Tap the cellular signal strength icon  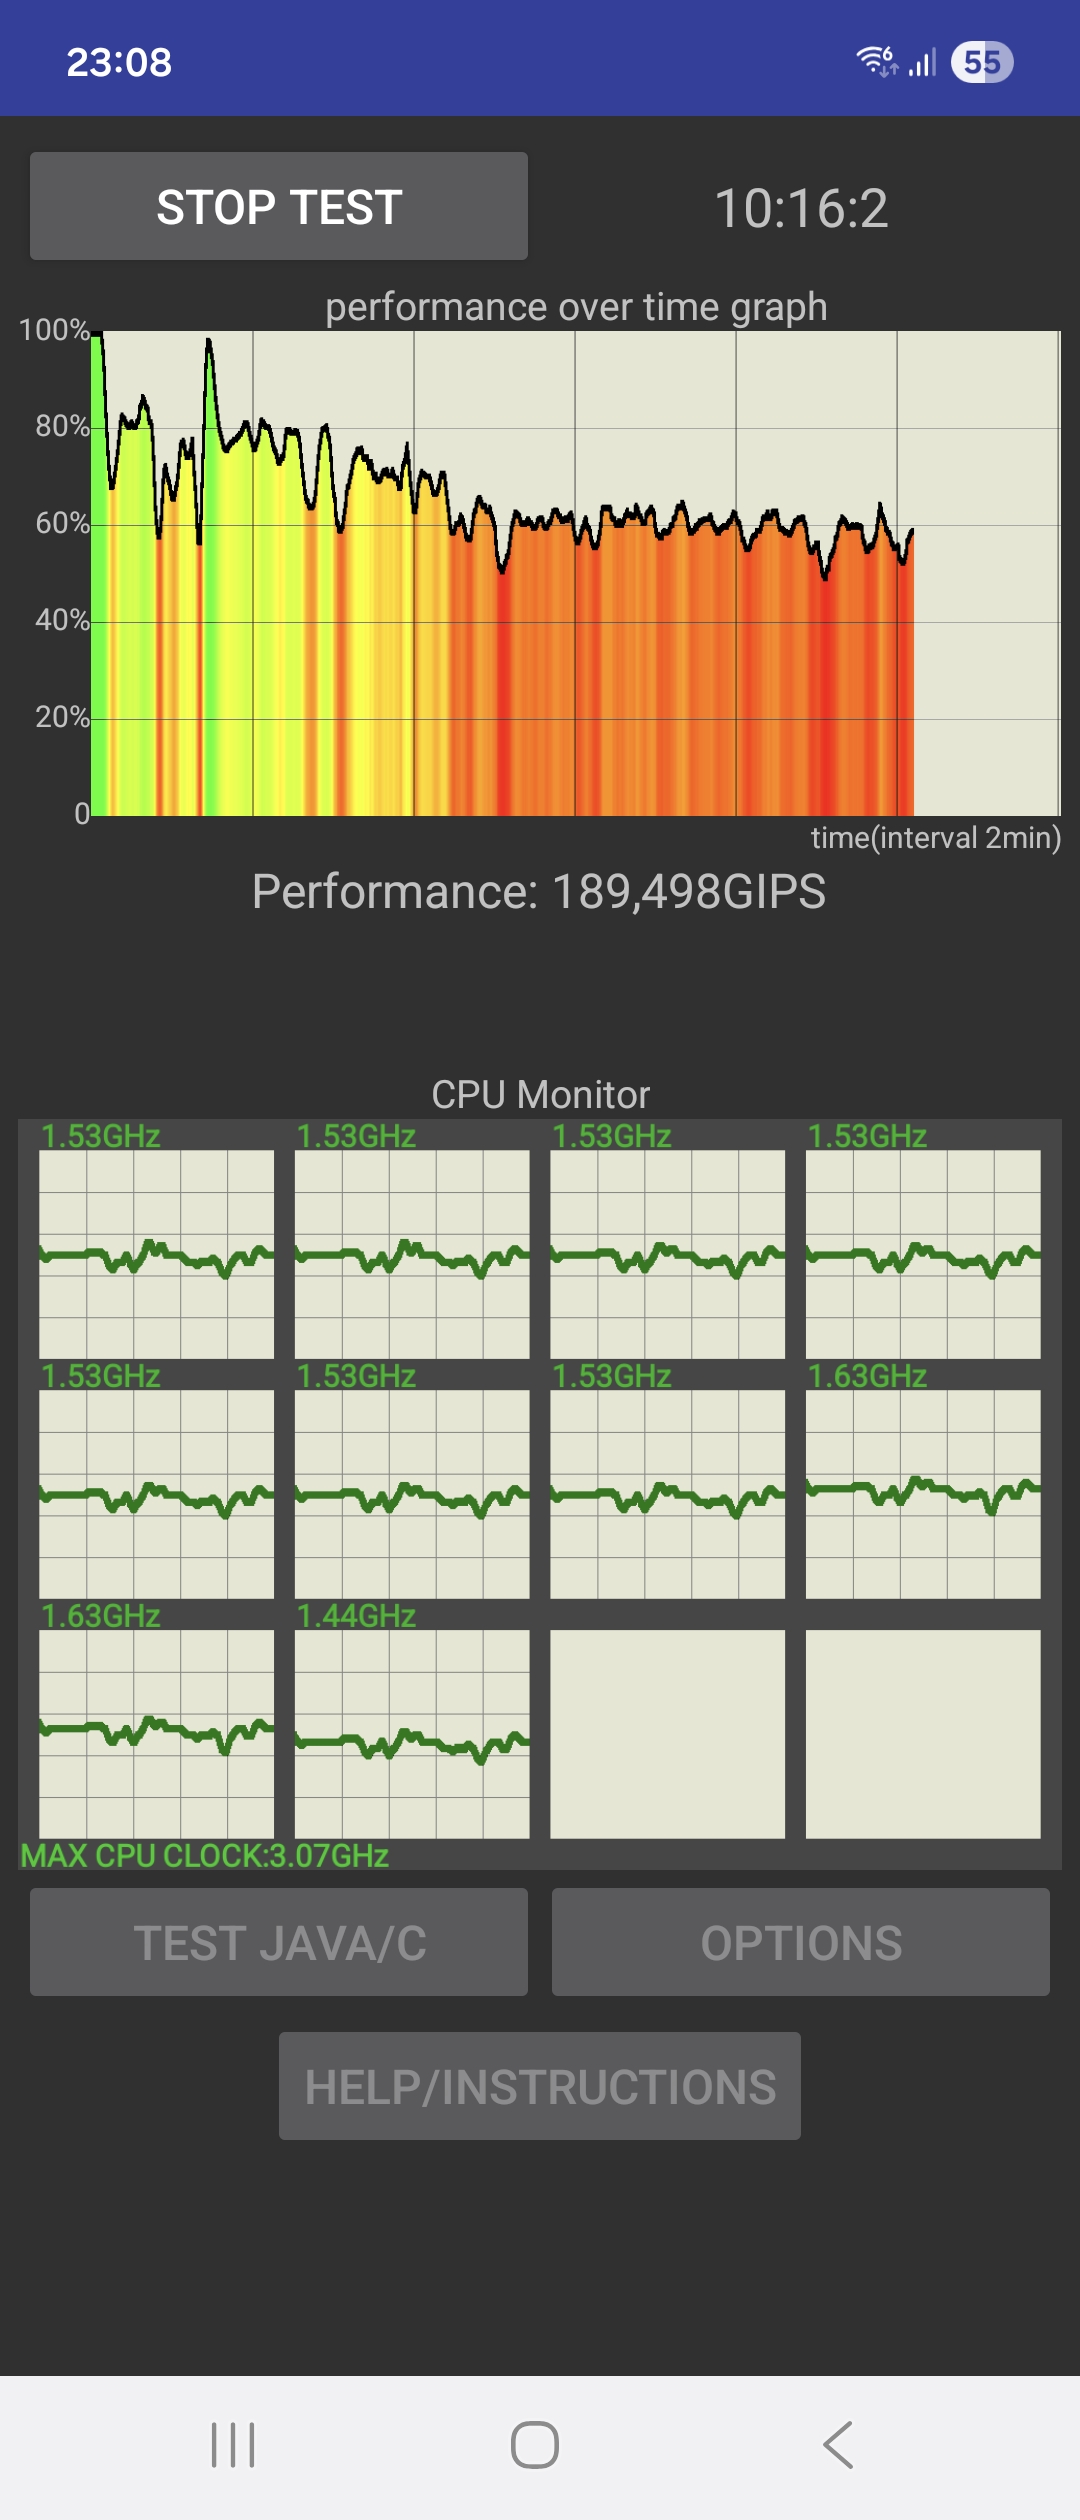click(922, 62)
